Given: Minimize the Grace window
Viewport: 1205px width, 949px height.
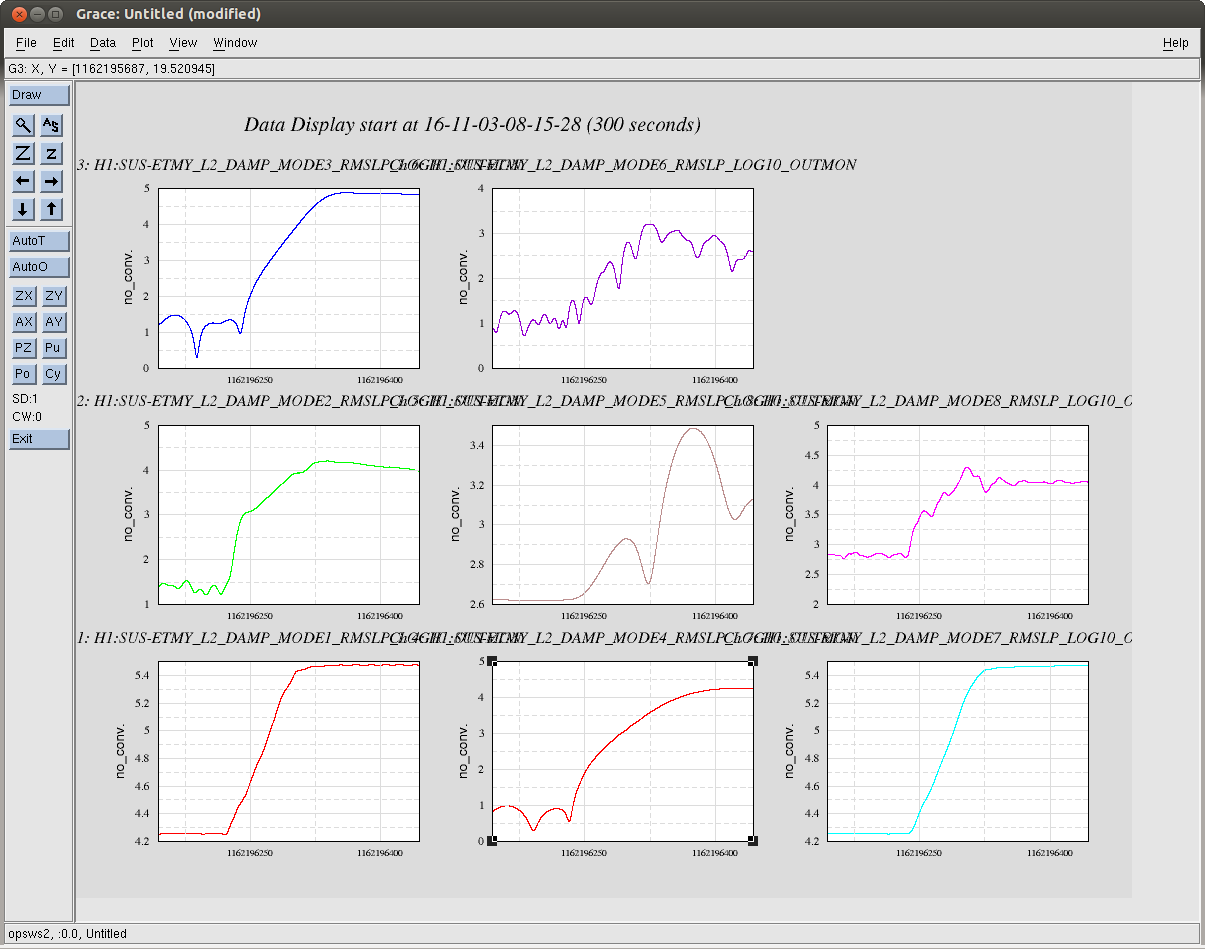Looking at the screenshot, I should (36, 14).
